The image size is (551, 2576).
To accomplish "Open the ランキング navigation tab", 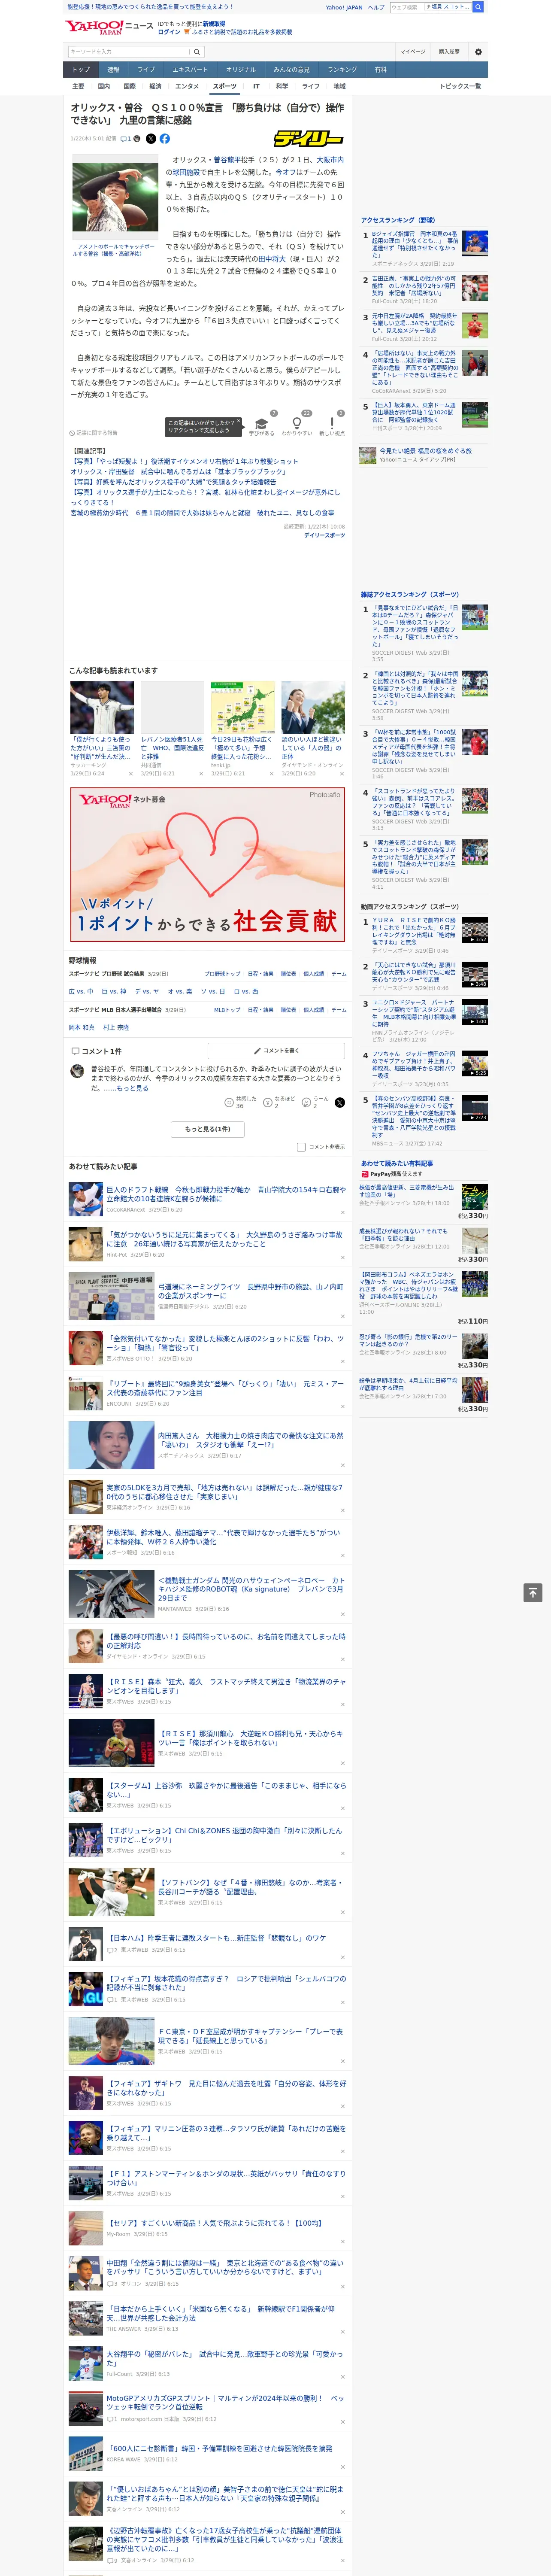I will (x=342, y=70).
